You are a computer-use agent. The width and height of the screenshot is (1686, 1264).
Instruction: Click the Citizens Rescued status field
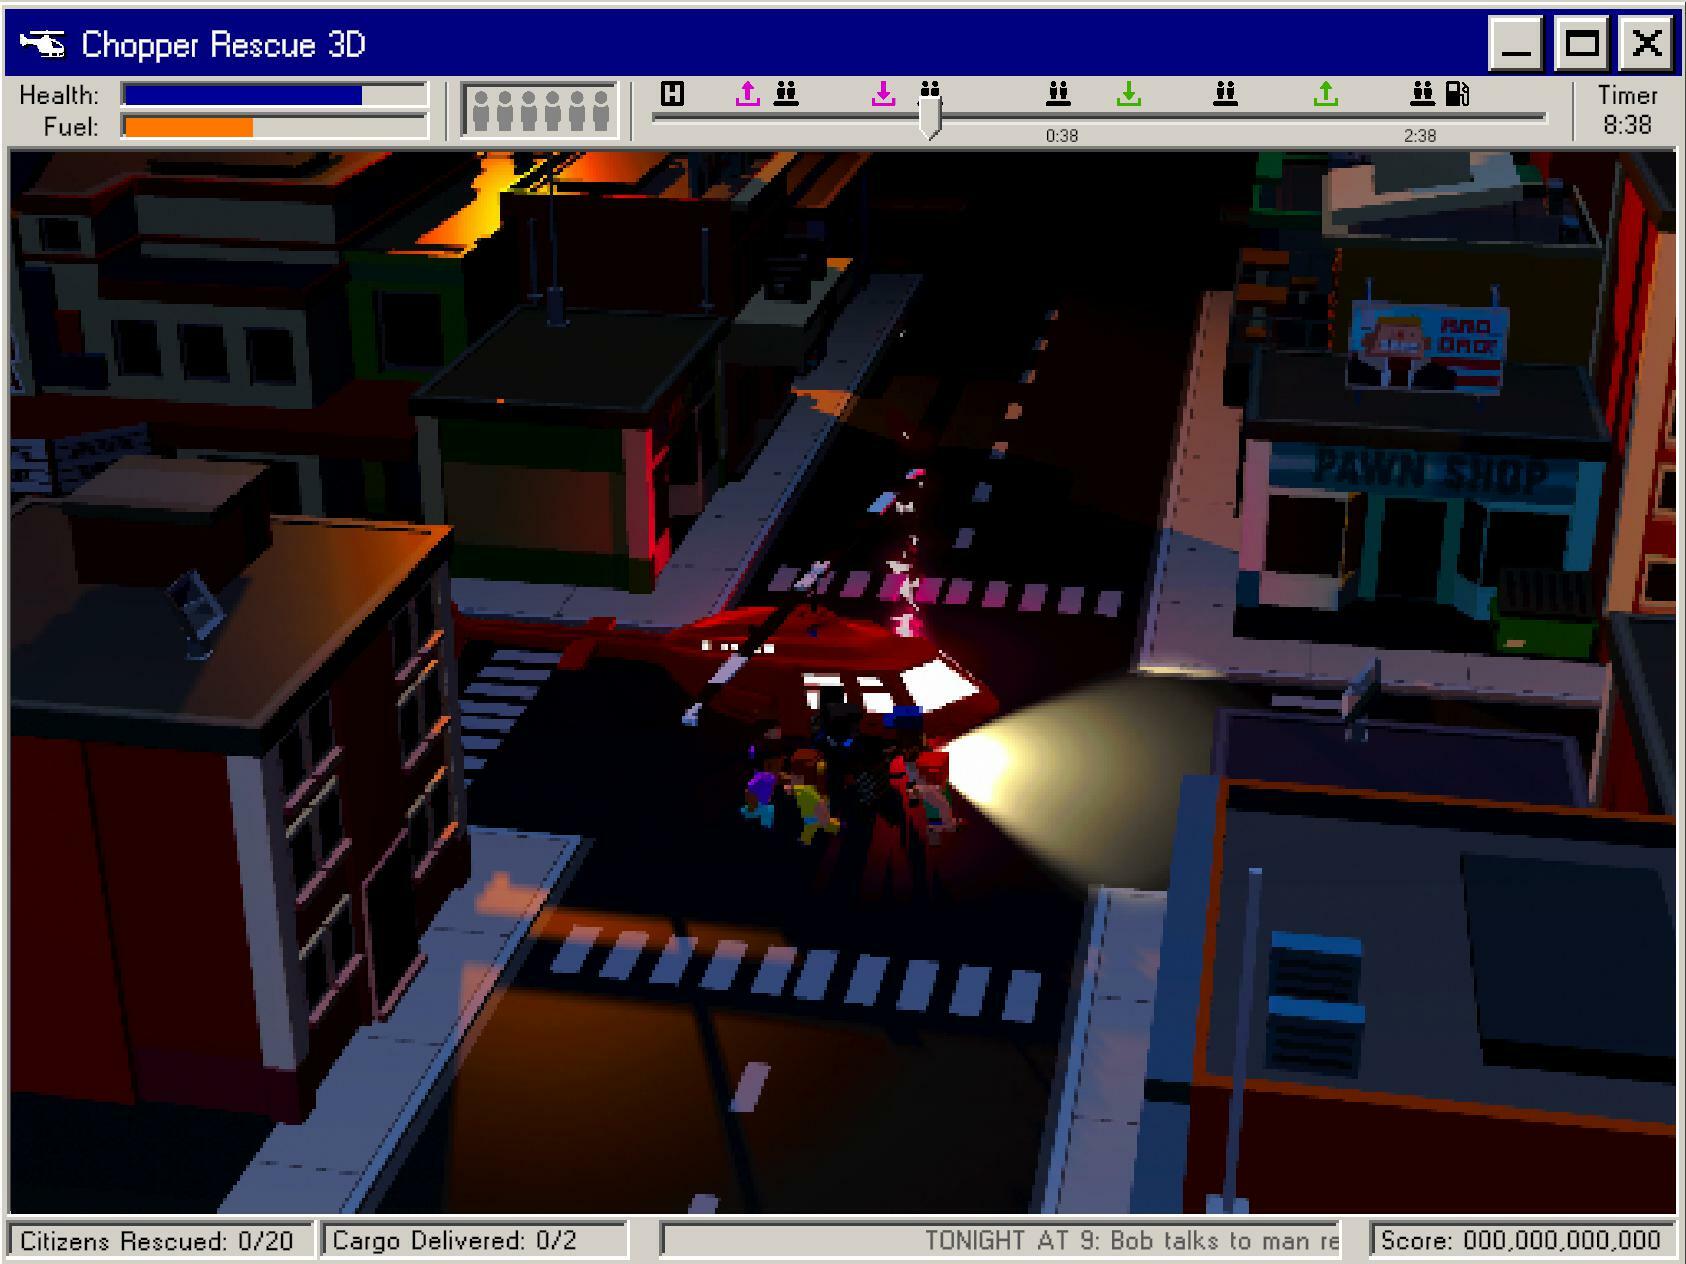[158, 1240]
